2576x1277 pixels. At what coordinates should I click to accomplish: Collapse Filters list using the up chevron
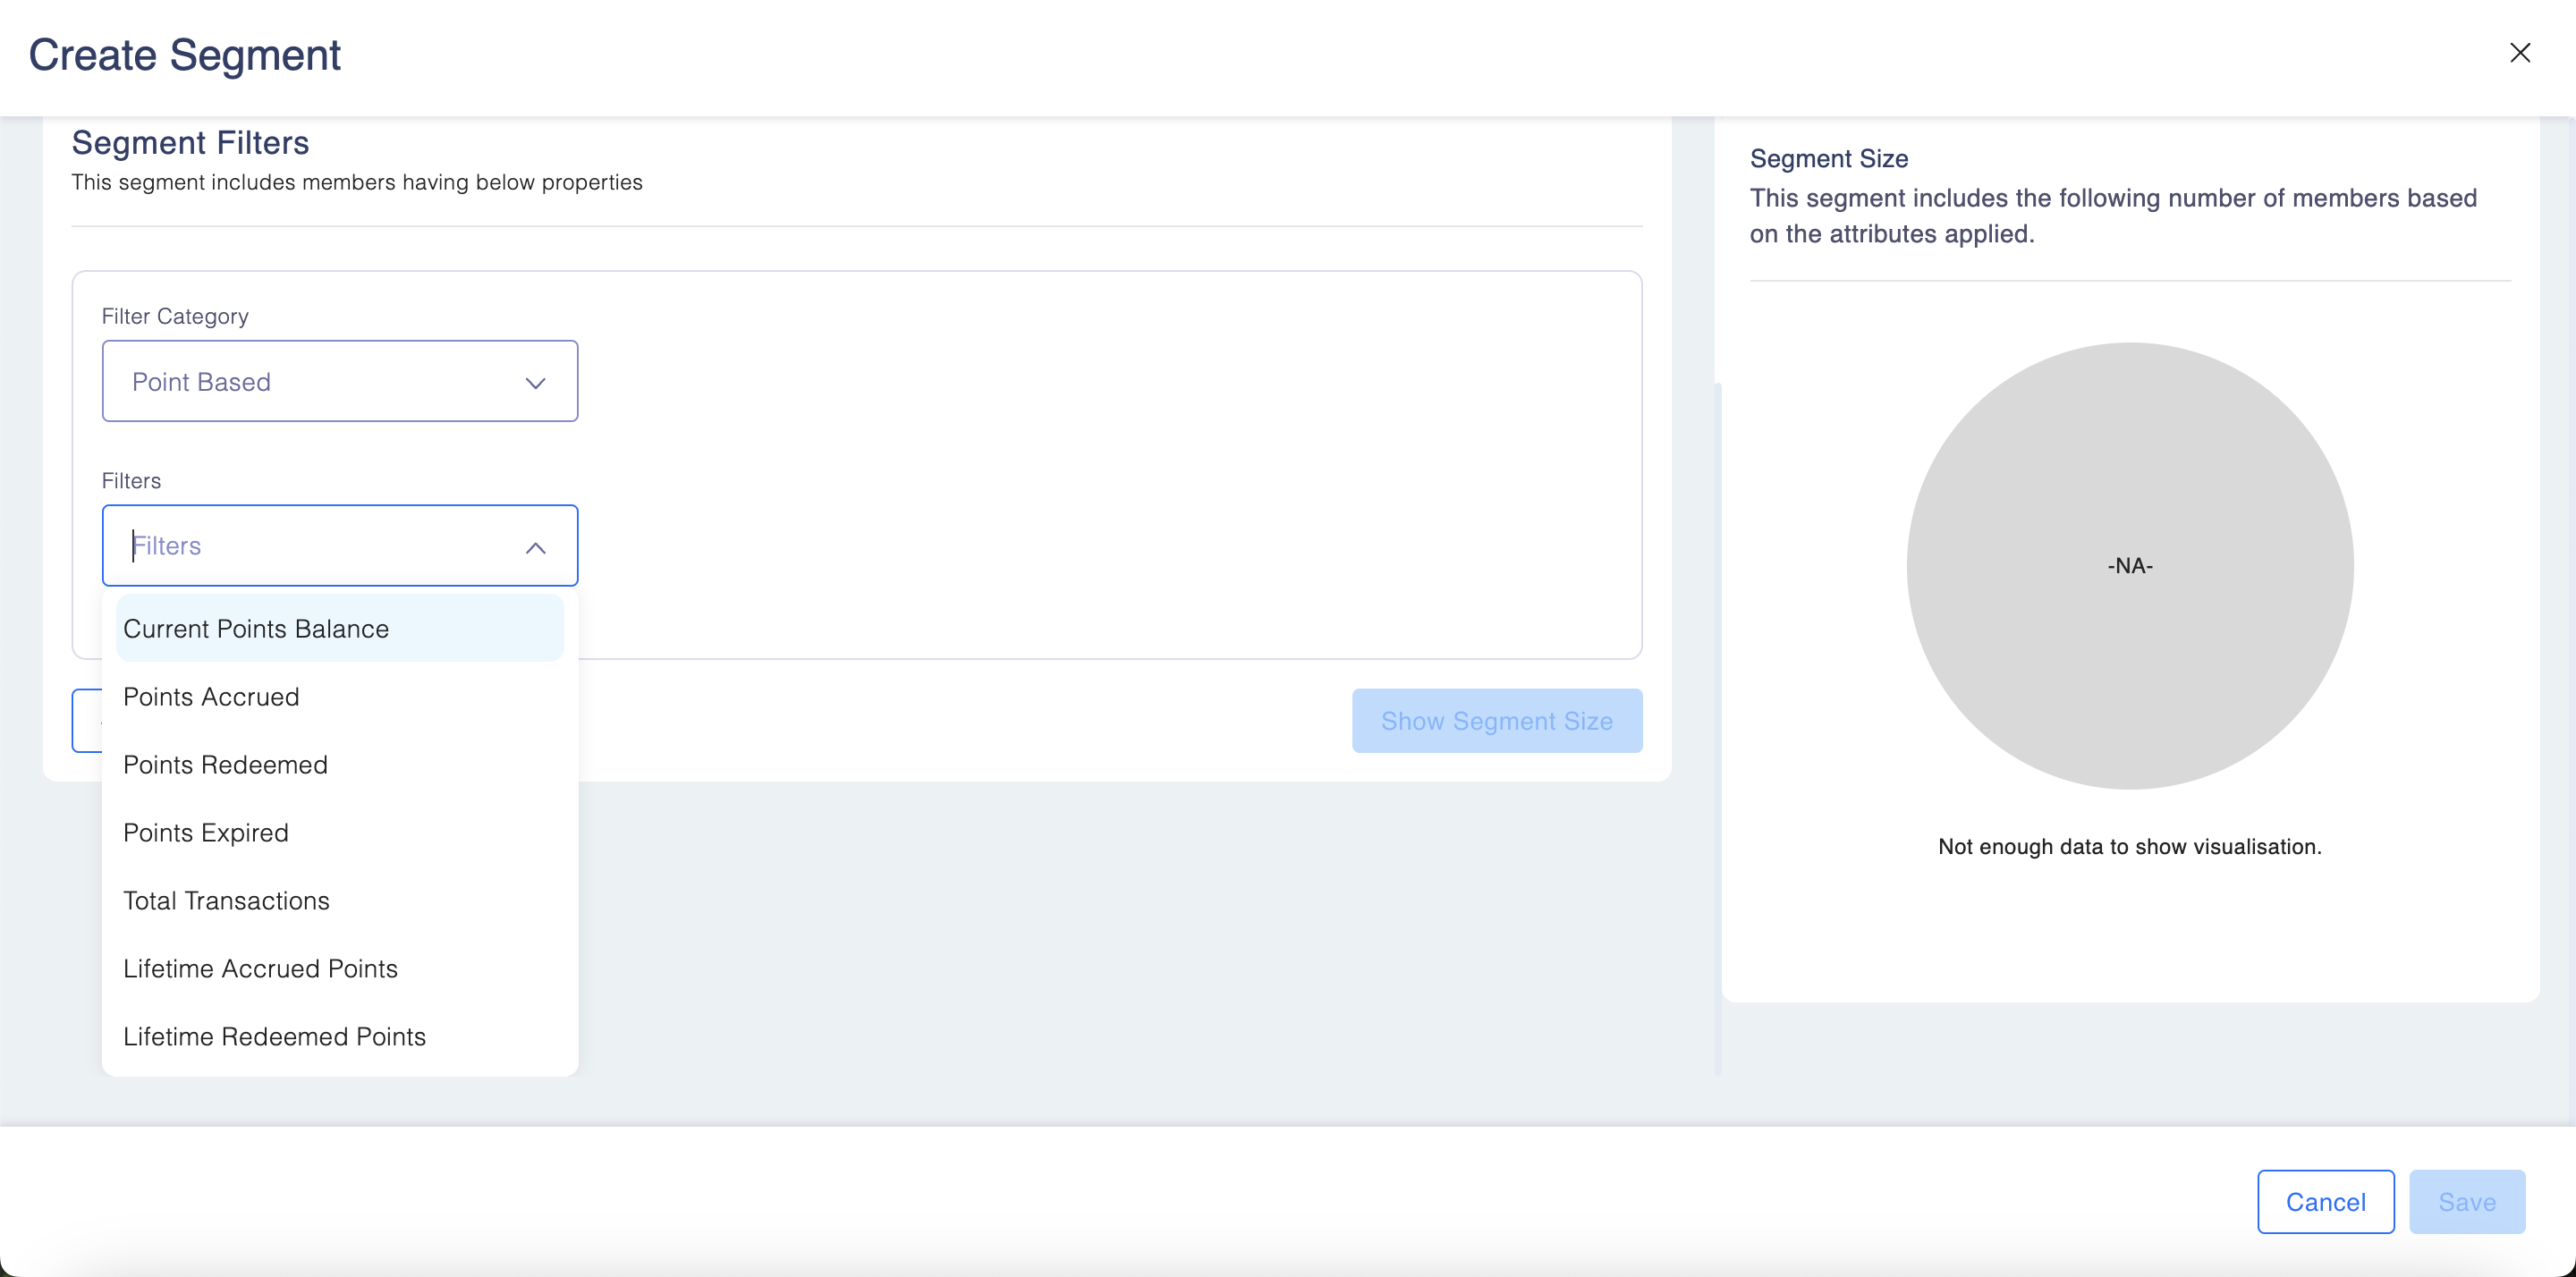(535, 547)
